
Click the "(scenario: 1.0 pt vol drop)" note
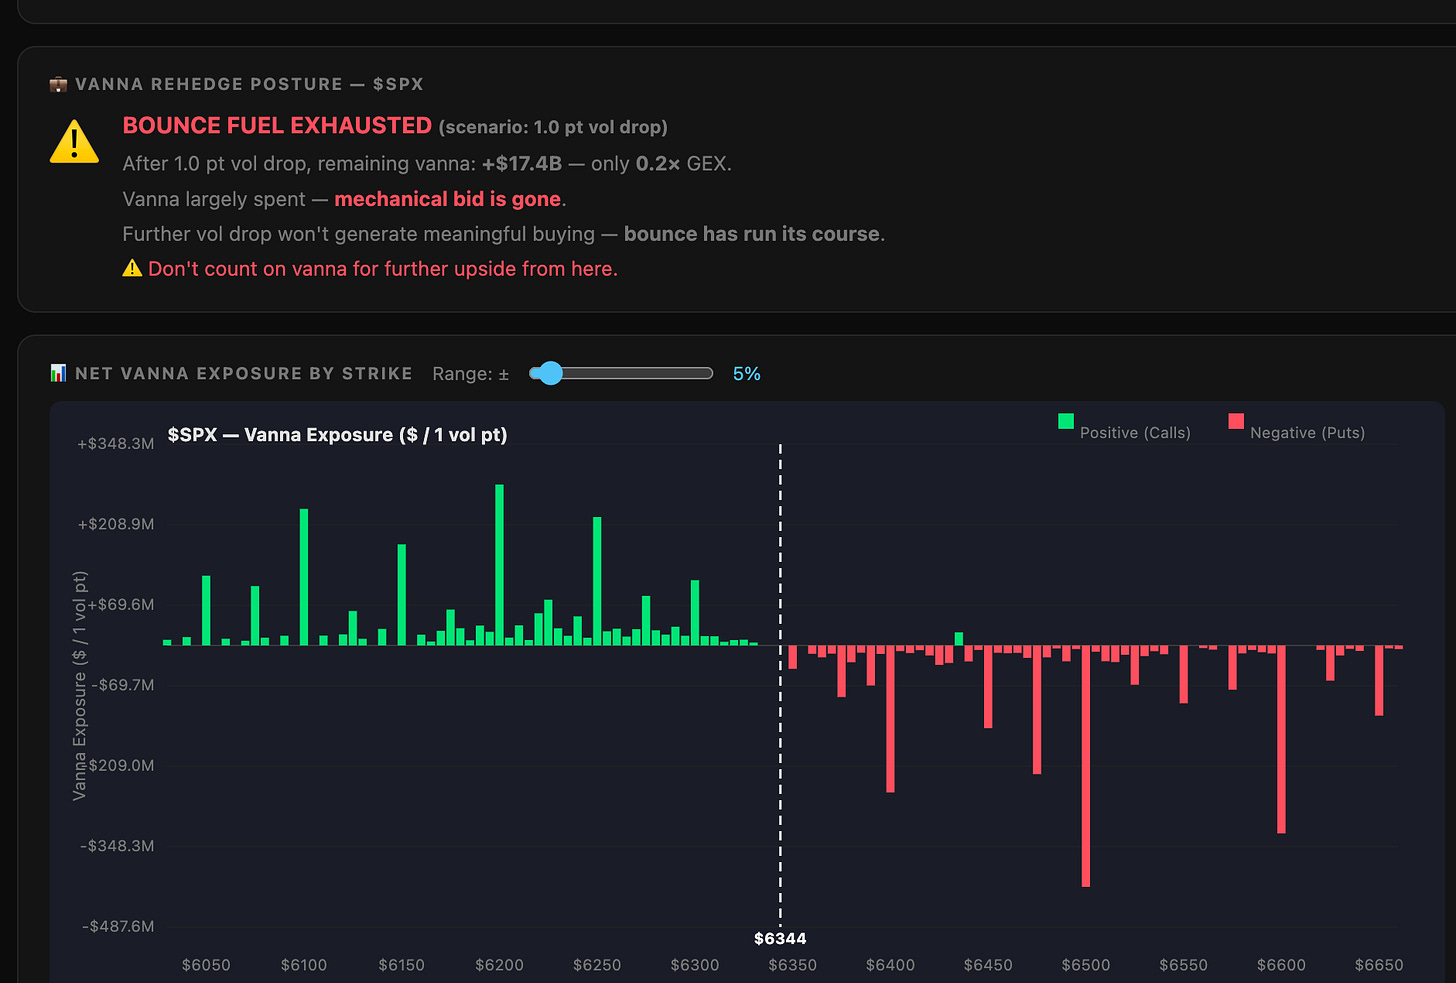click(x=553, y=127)
